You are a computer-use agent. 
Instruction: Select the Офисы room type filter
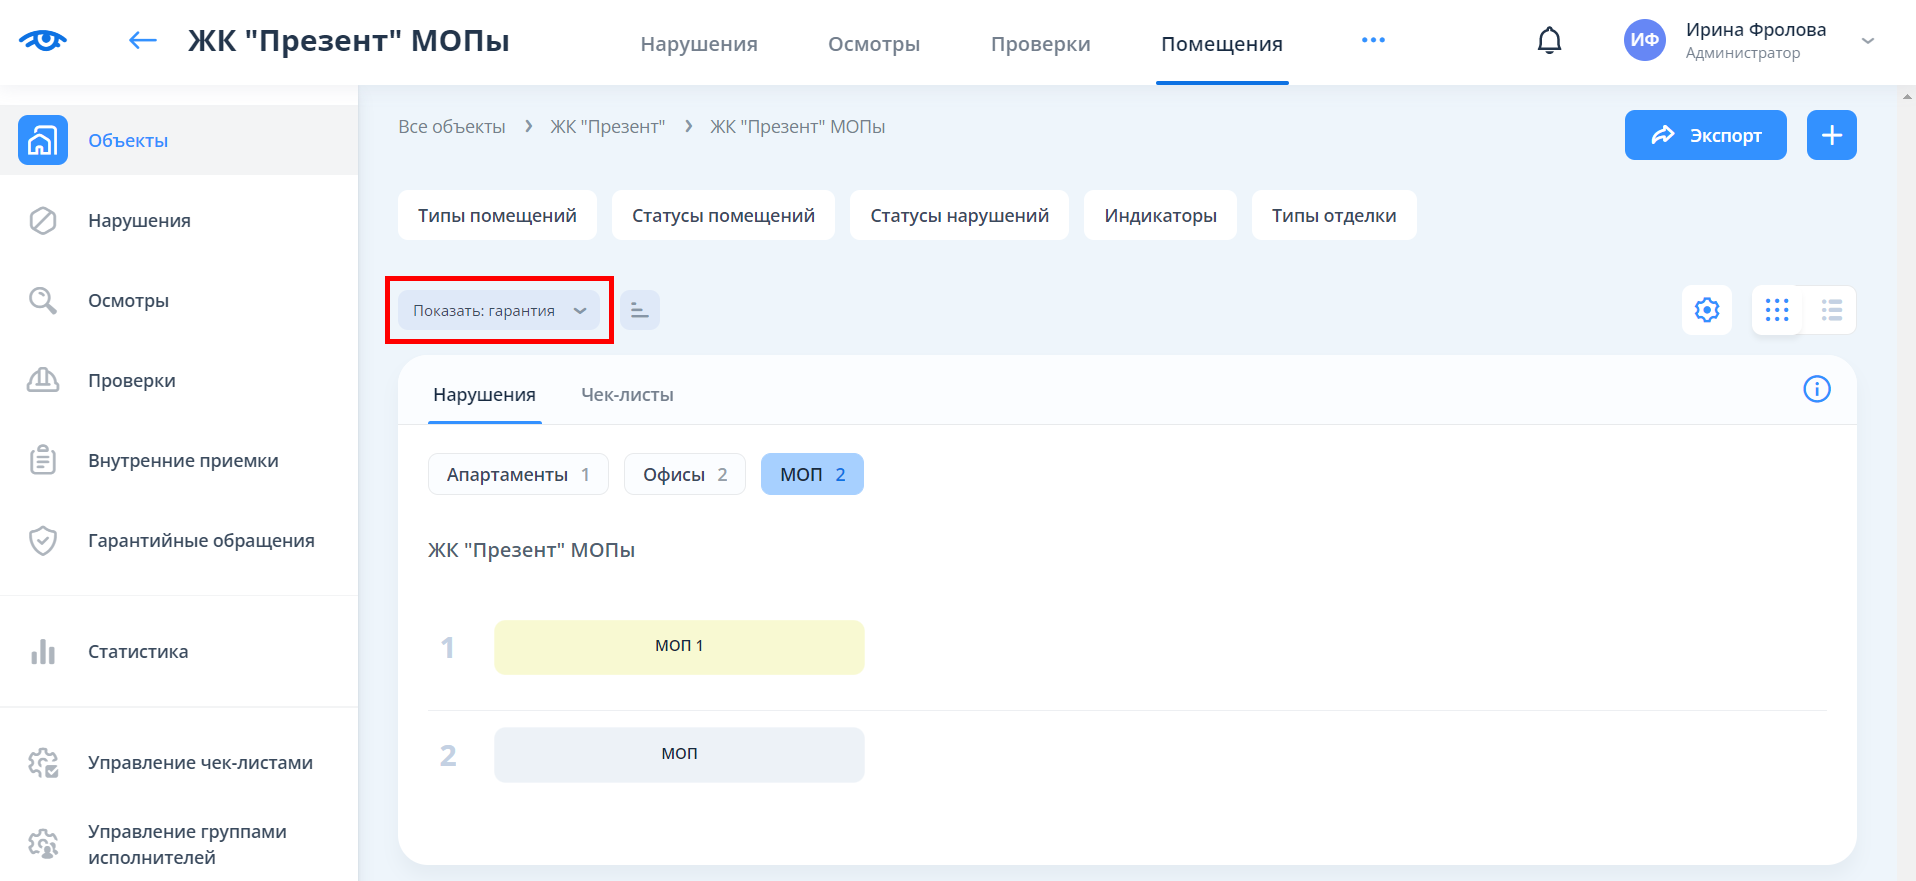685,474
